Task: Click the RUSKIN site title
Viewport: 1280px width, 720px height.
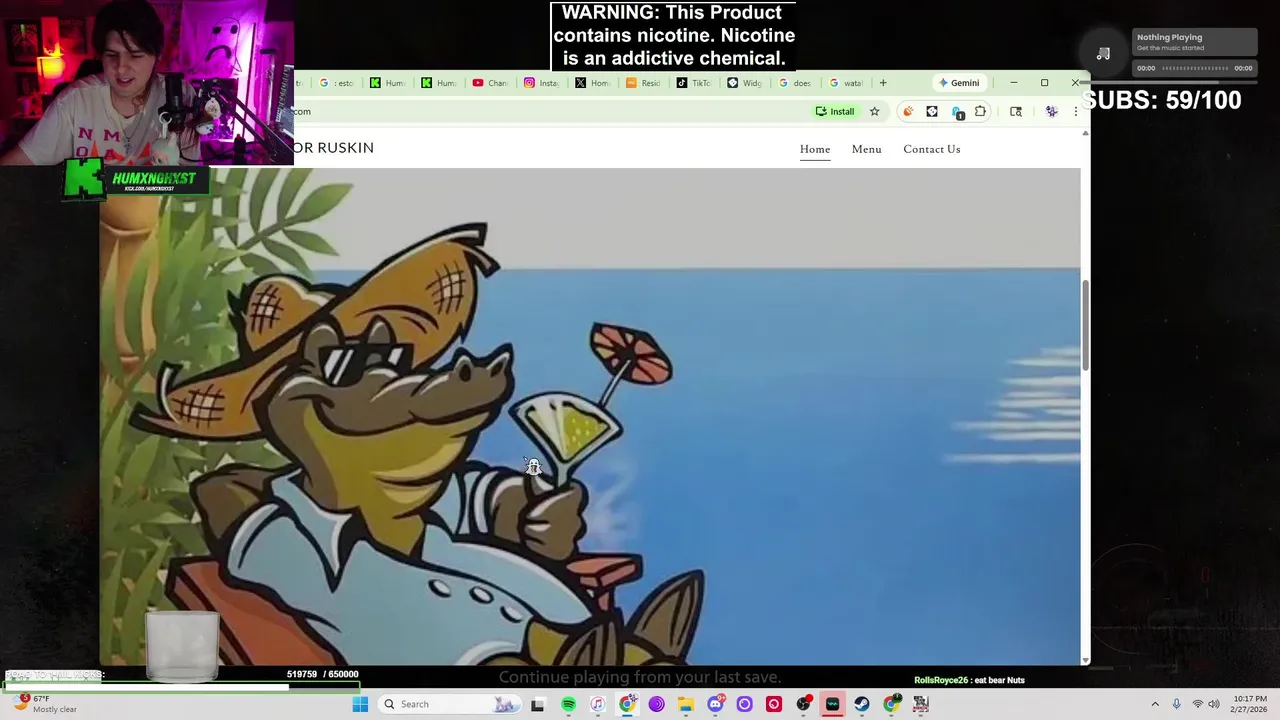Action: [334, 147]
